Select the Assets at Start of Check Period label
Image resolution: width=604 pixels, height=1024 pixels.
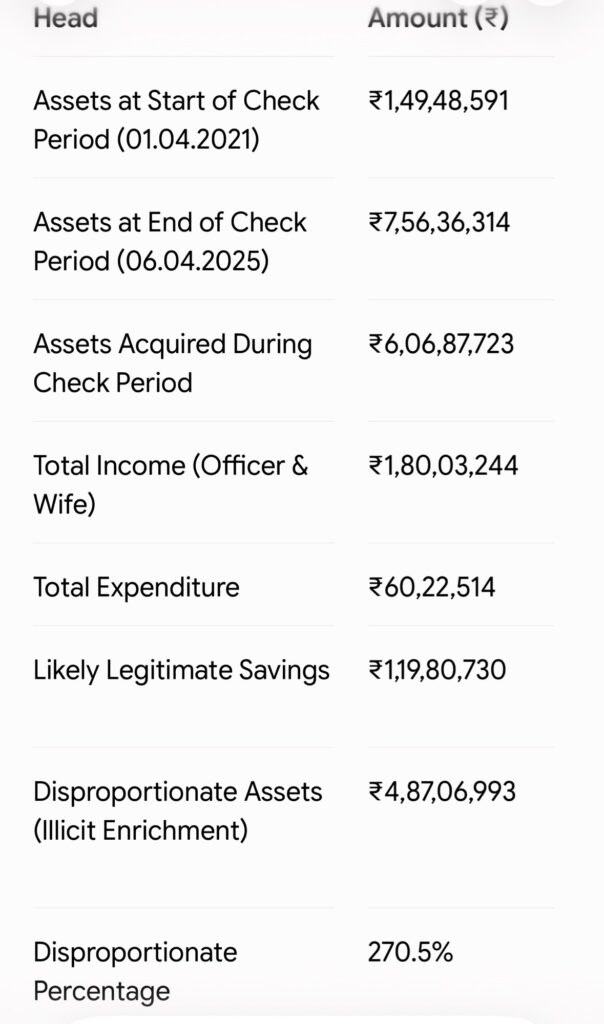(176, 120)
